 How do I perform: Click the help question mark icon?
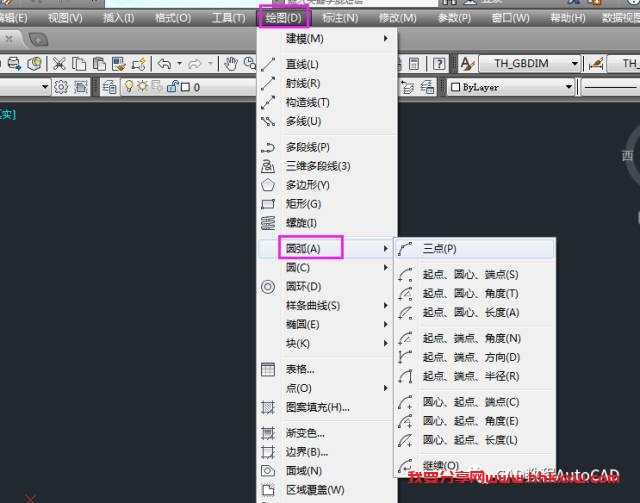tap(439, 64)
